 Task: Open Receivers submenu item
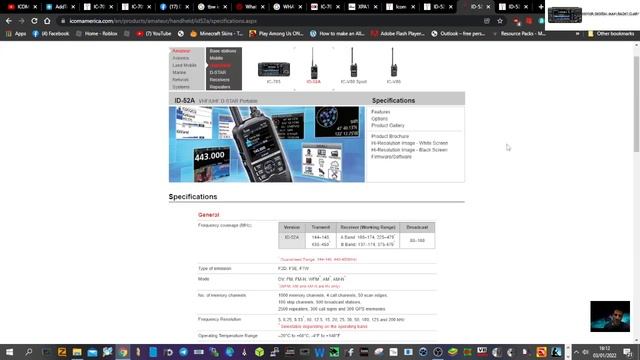click(x=219, y=80)
